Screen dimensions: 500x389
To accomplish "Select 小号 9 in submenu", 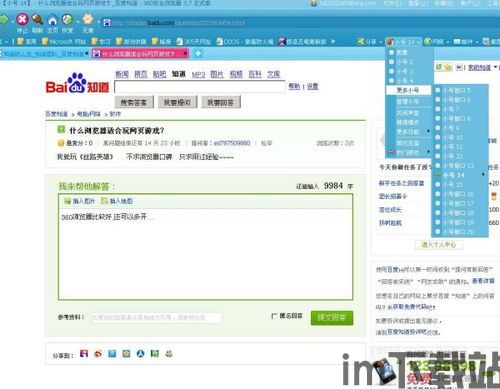I will tap(460, 128).
